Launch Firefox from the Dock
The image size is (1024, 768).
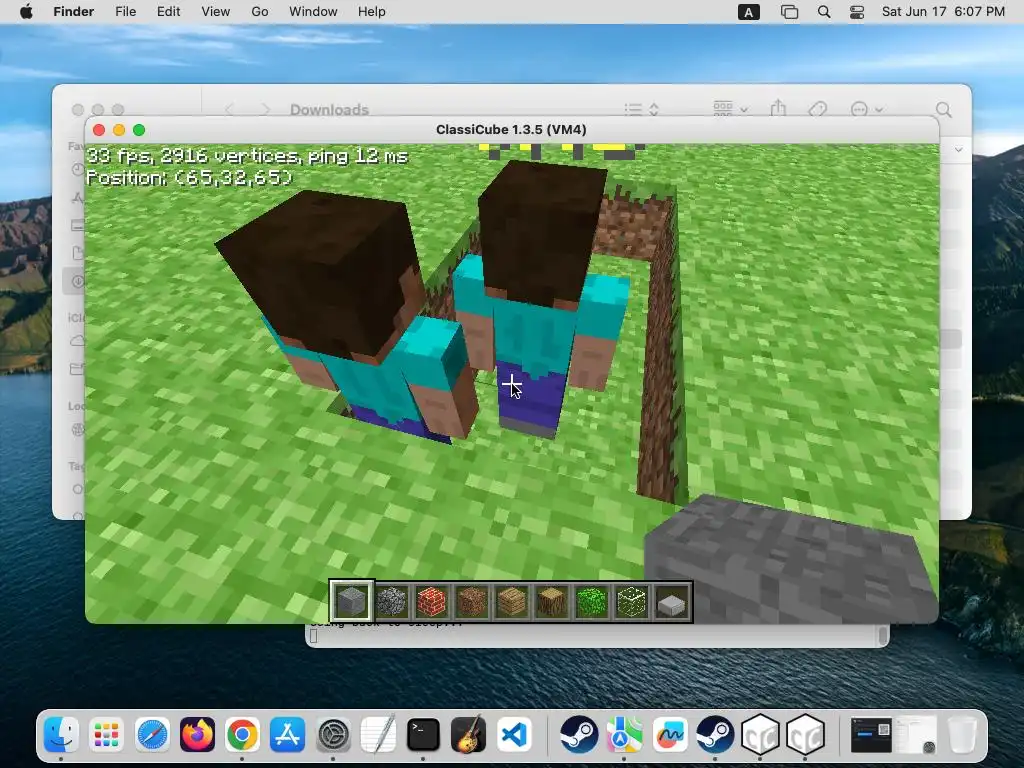197,735
